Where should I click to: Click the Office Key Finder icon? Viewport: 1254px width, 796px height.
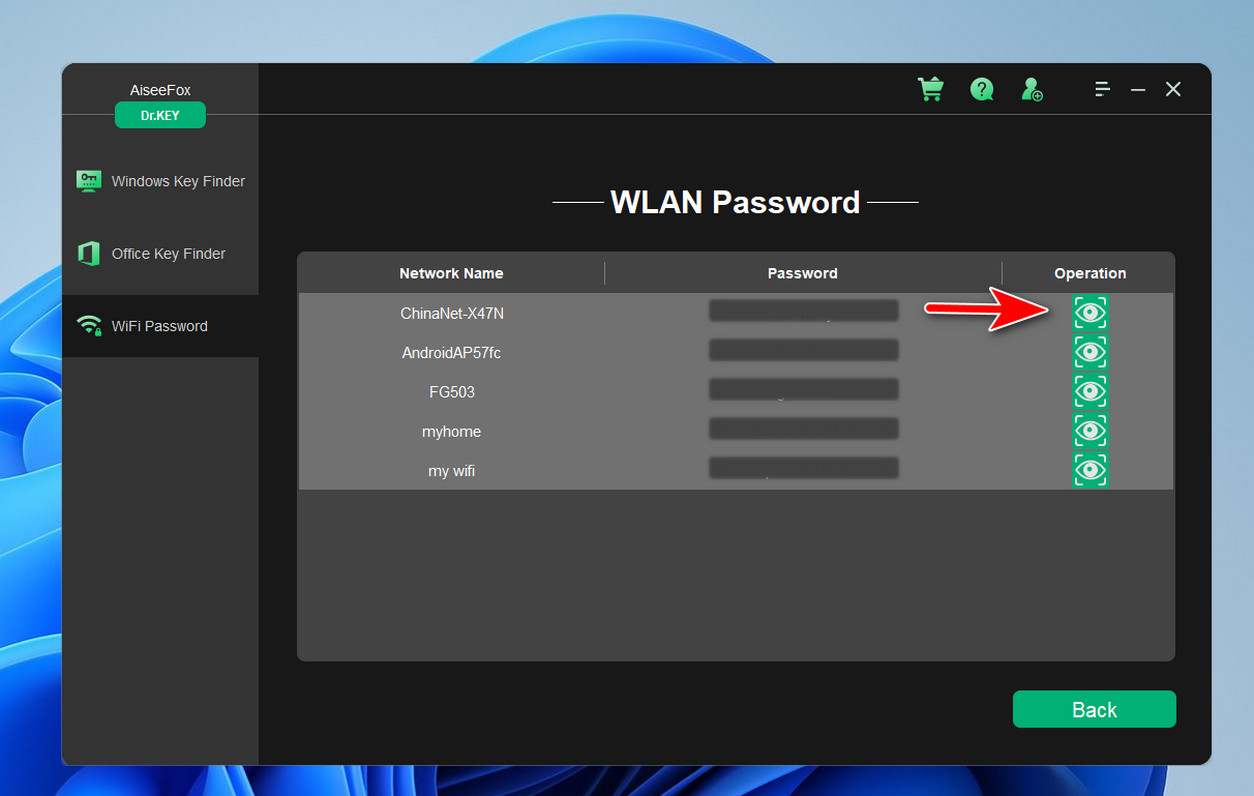89,254
